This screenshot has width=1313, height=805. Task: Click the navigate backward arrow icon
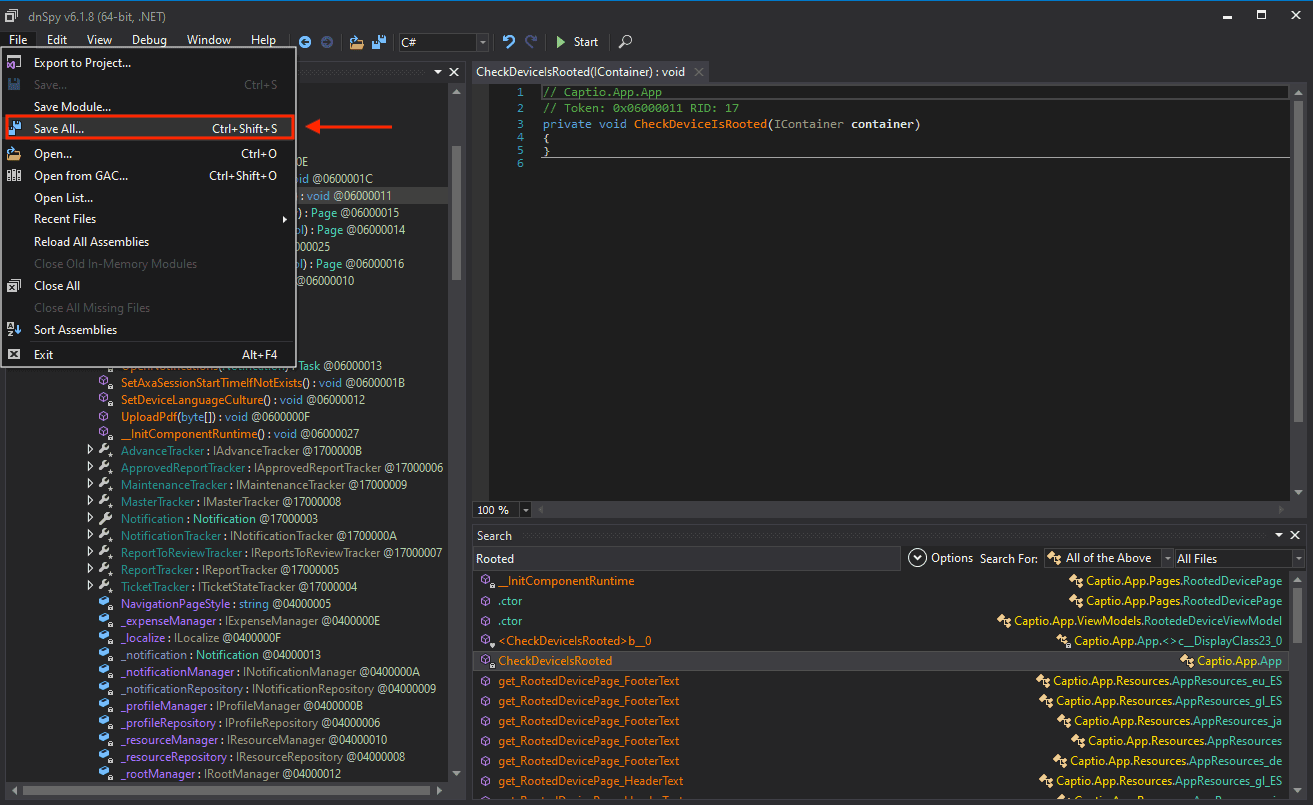click(305, 42)
